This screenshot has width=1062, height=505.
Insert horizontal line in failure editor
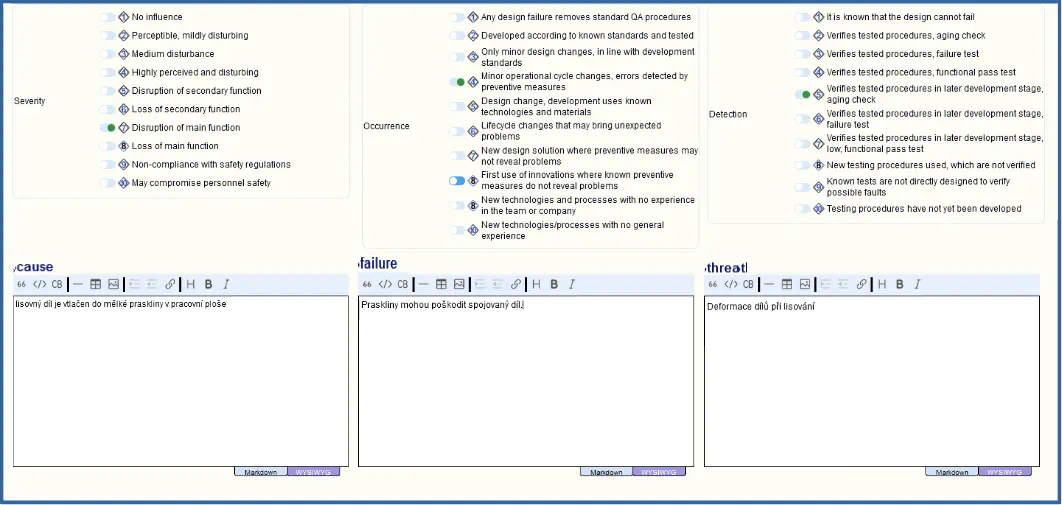423,284
